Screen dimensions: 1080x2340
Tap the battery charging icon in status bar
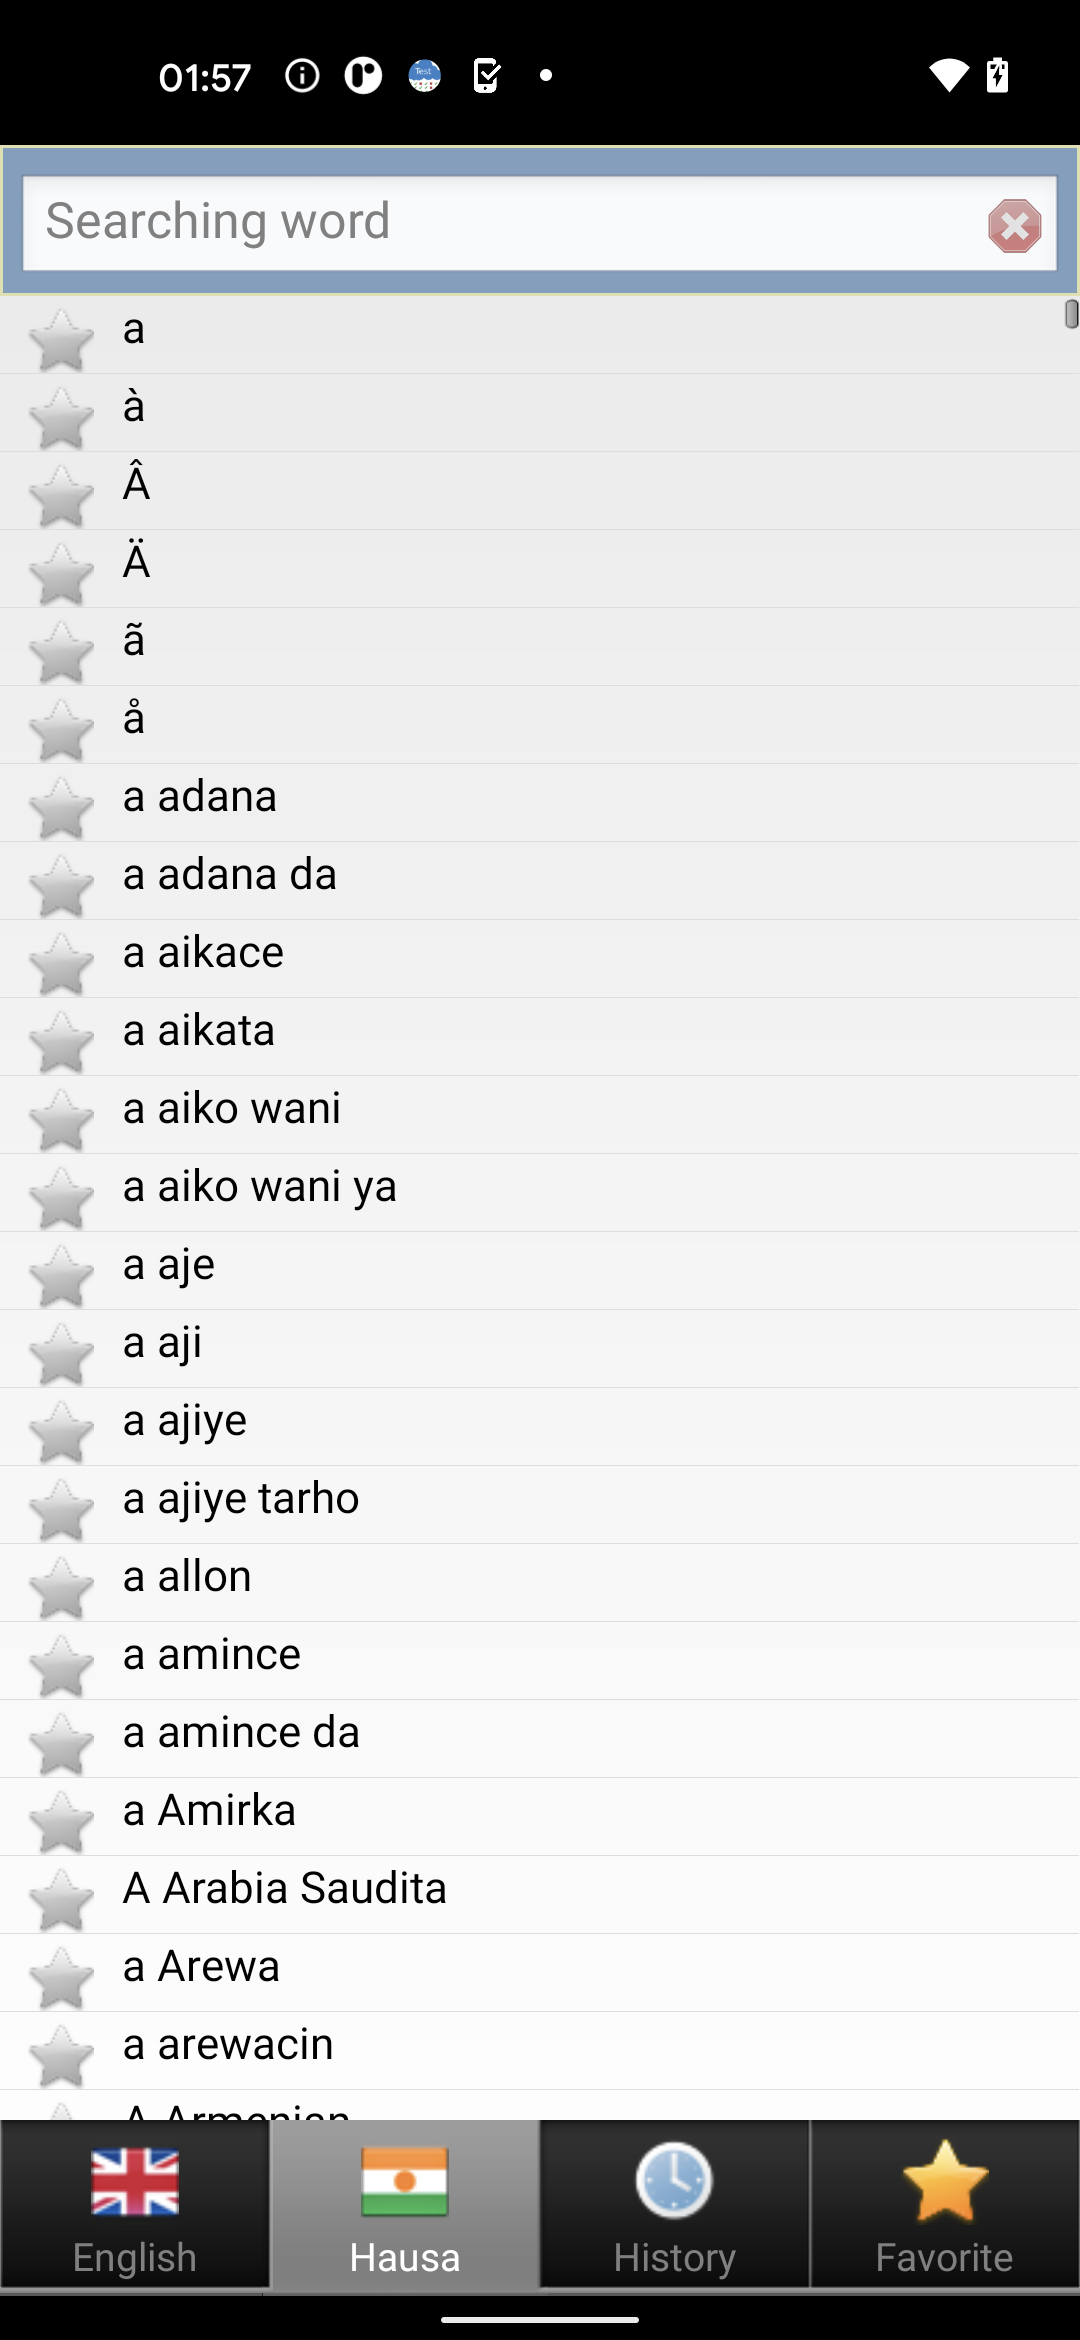coord(998,75)
